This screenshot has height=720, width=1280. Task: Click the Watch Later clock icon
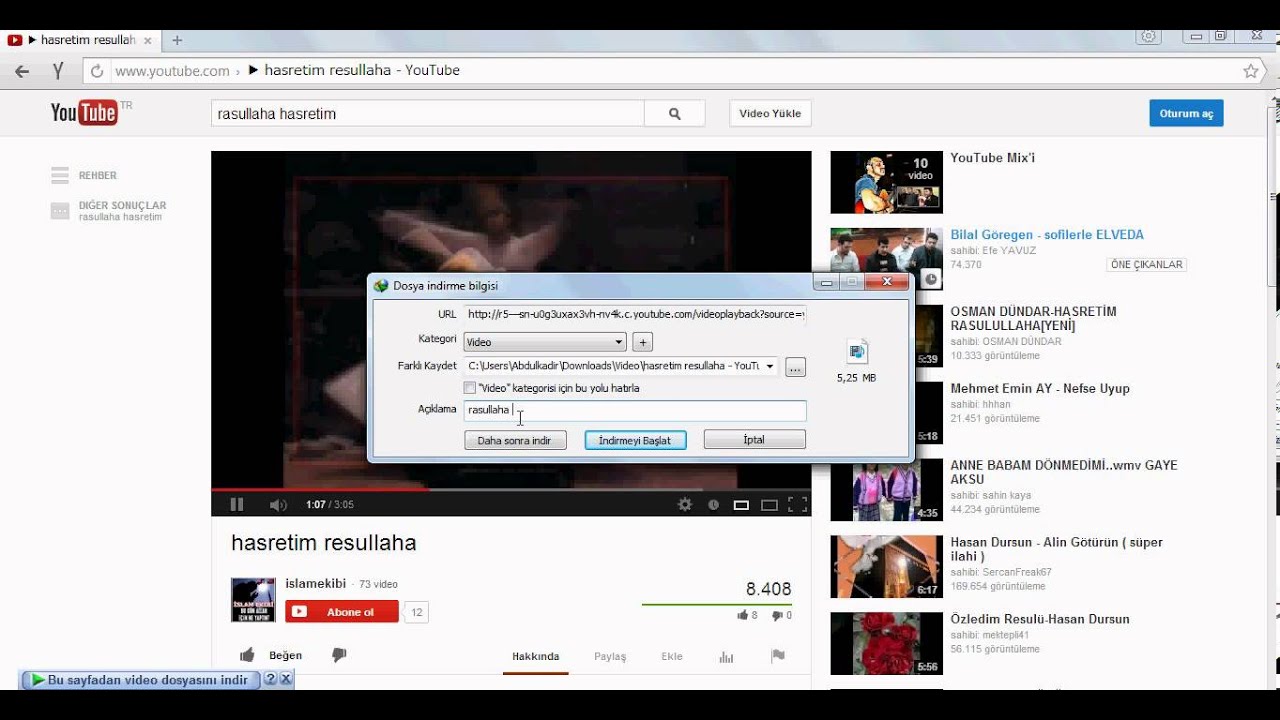pos(713,505)
